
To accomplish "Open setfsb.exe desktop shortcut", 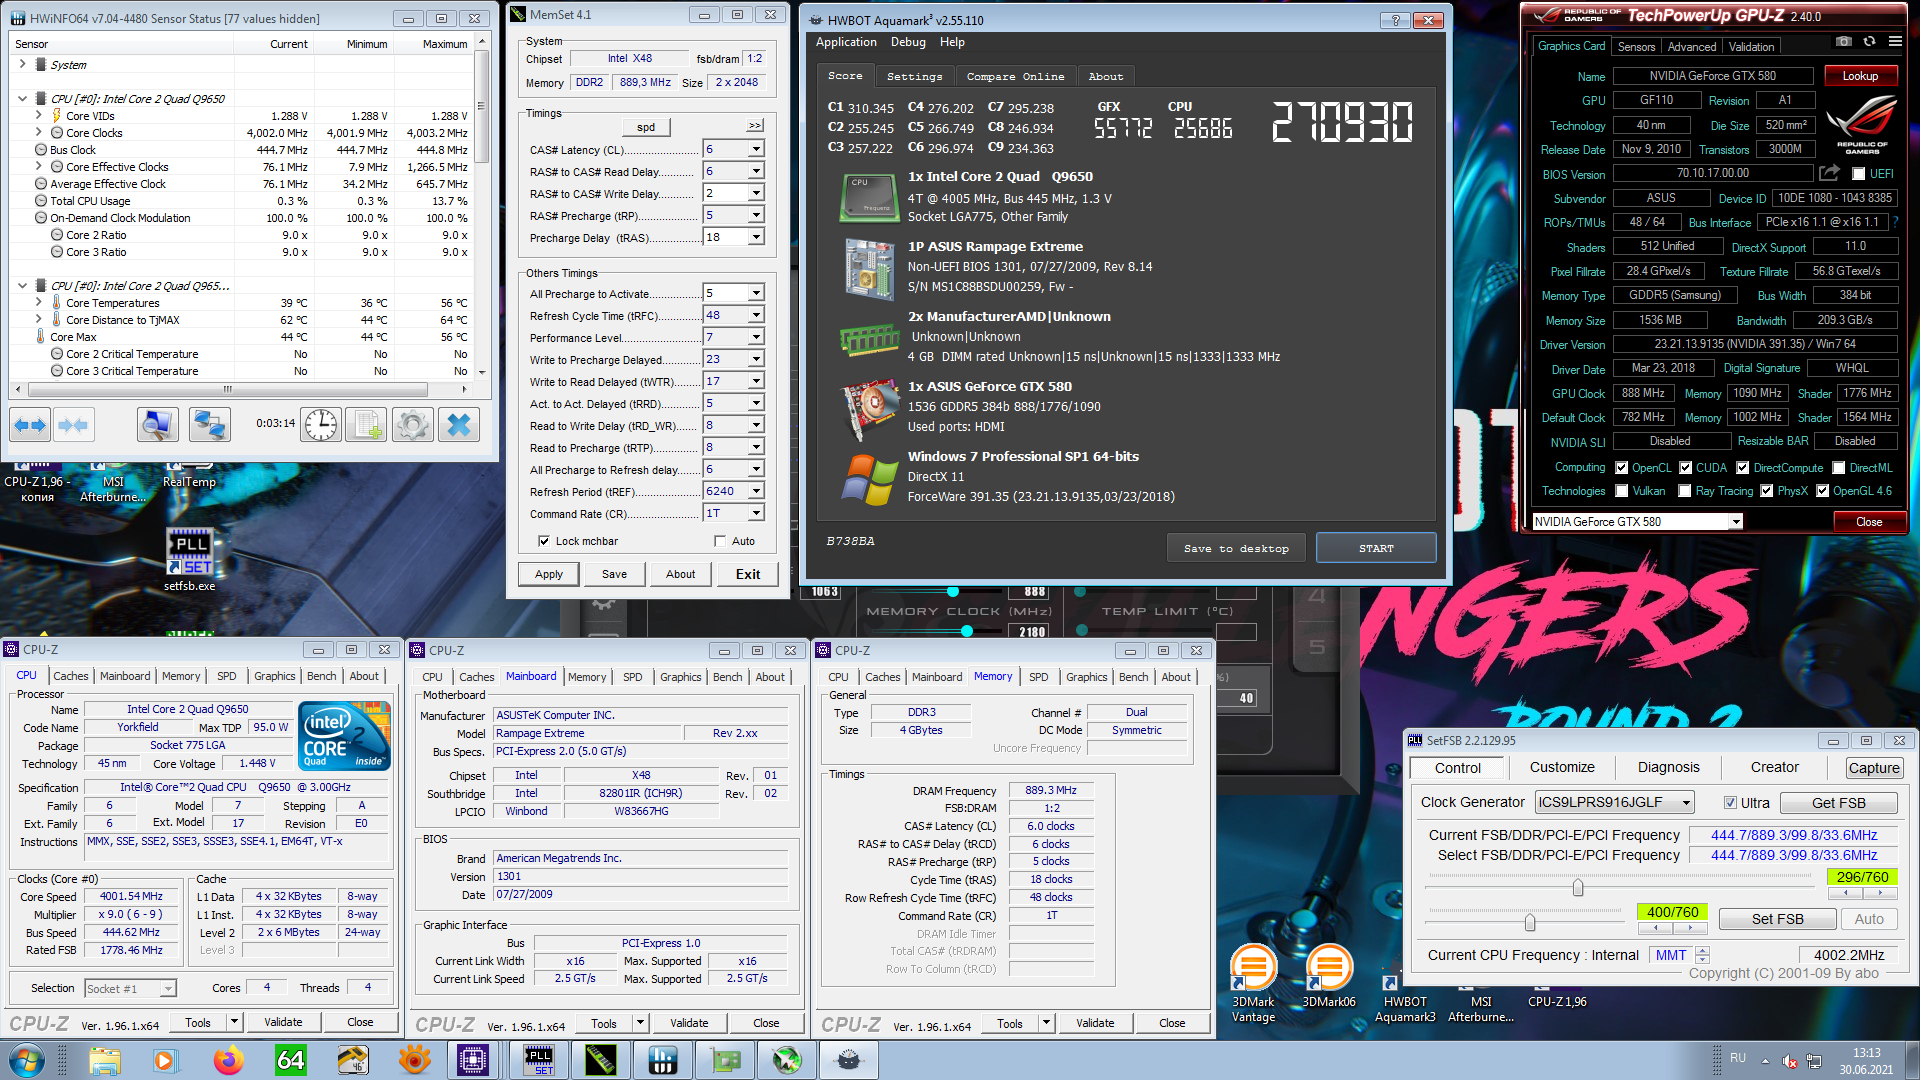I will [x=190, y=560].
